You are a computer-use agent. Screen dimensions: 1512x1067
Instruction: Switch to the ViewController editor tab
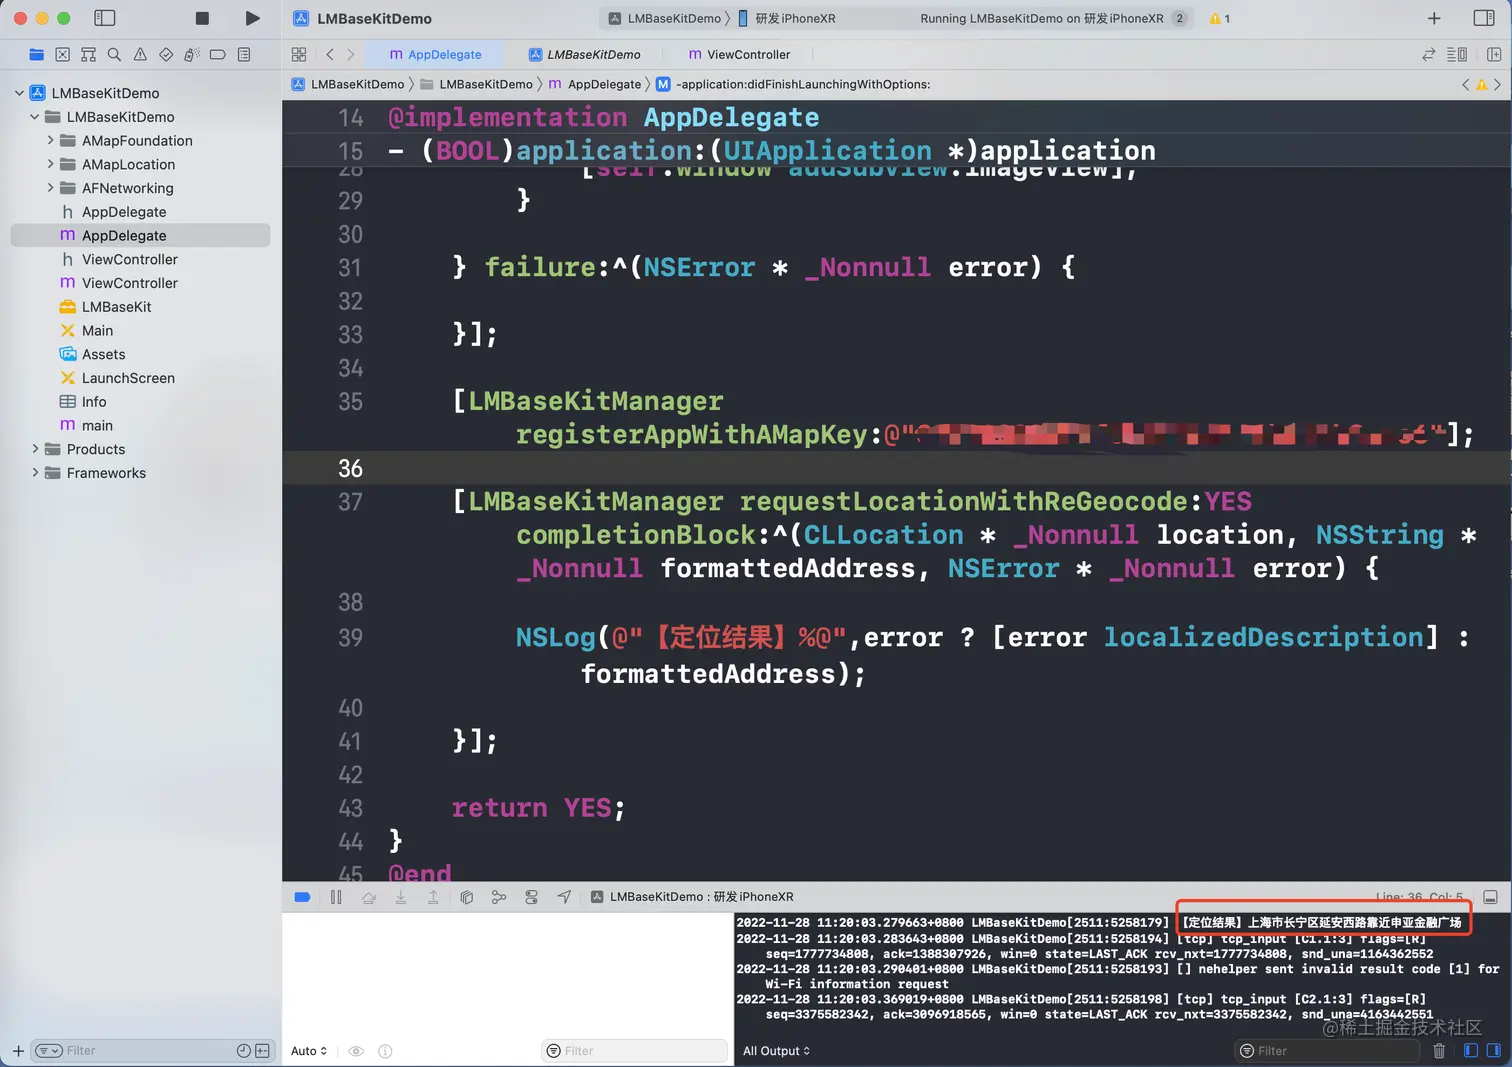click(739, 55)
